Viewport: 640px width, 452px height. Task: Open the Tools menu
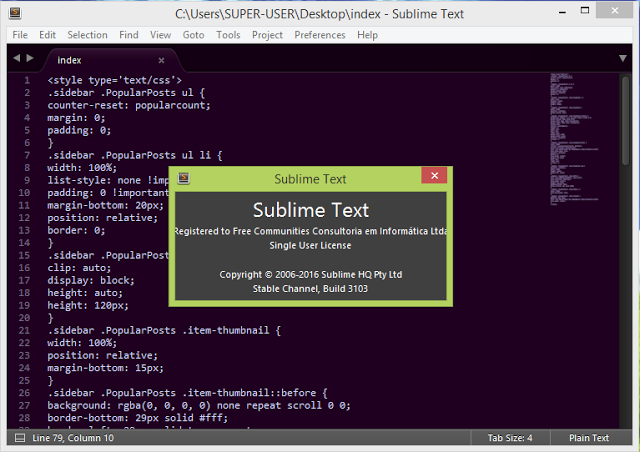[228, 35]
